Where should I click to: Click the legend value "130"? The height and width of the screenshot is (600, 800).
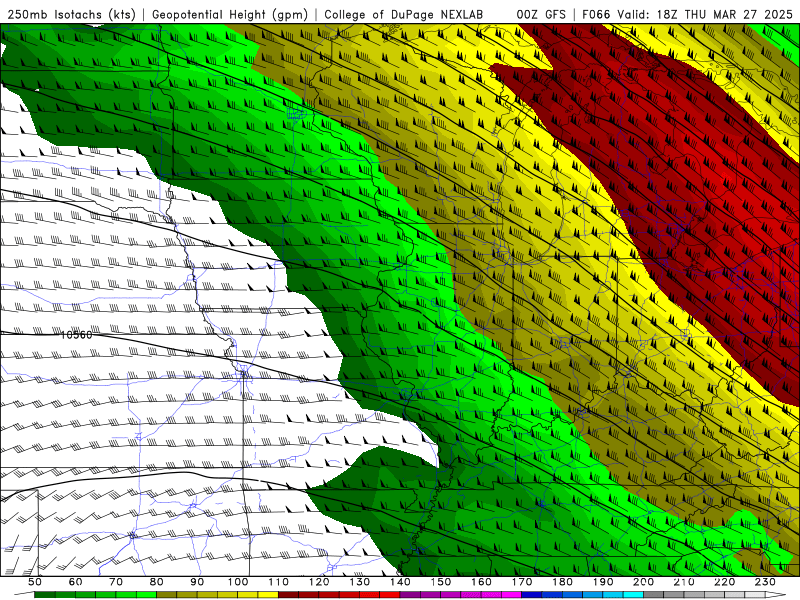(359, 582)
